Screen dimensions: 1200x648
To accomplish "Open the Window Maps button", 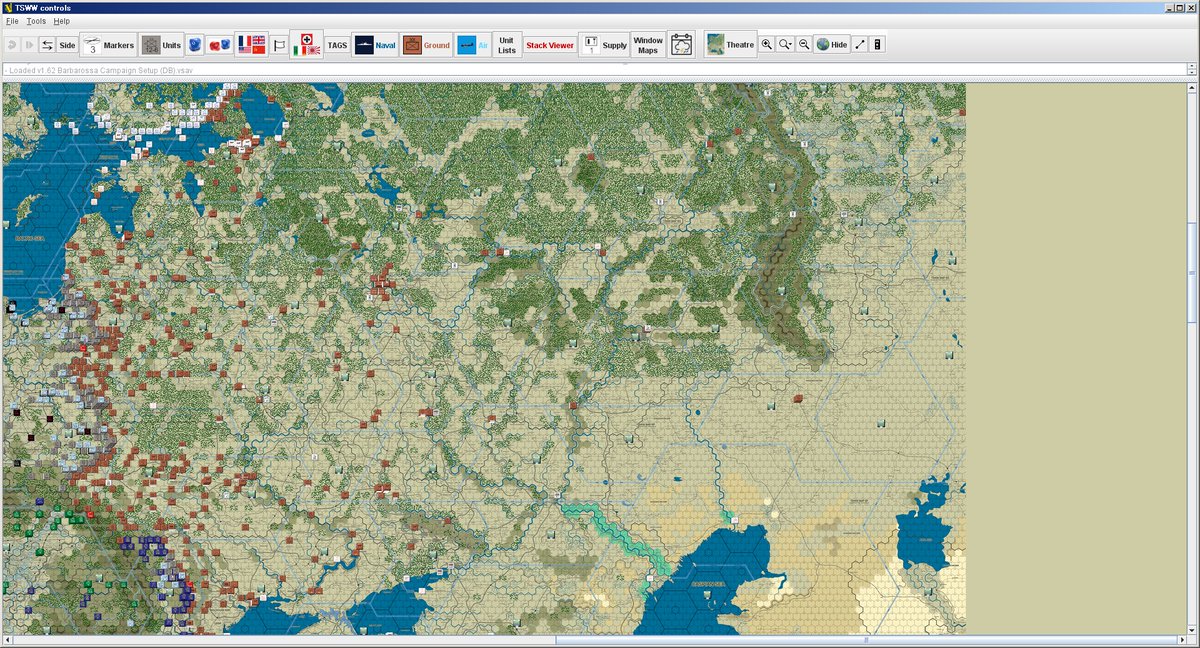I will [648, 45].
